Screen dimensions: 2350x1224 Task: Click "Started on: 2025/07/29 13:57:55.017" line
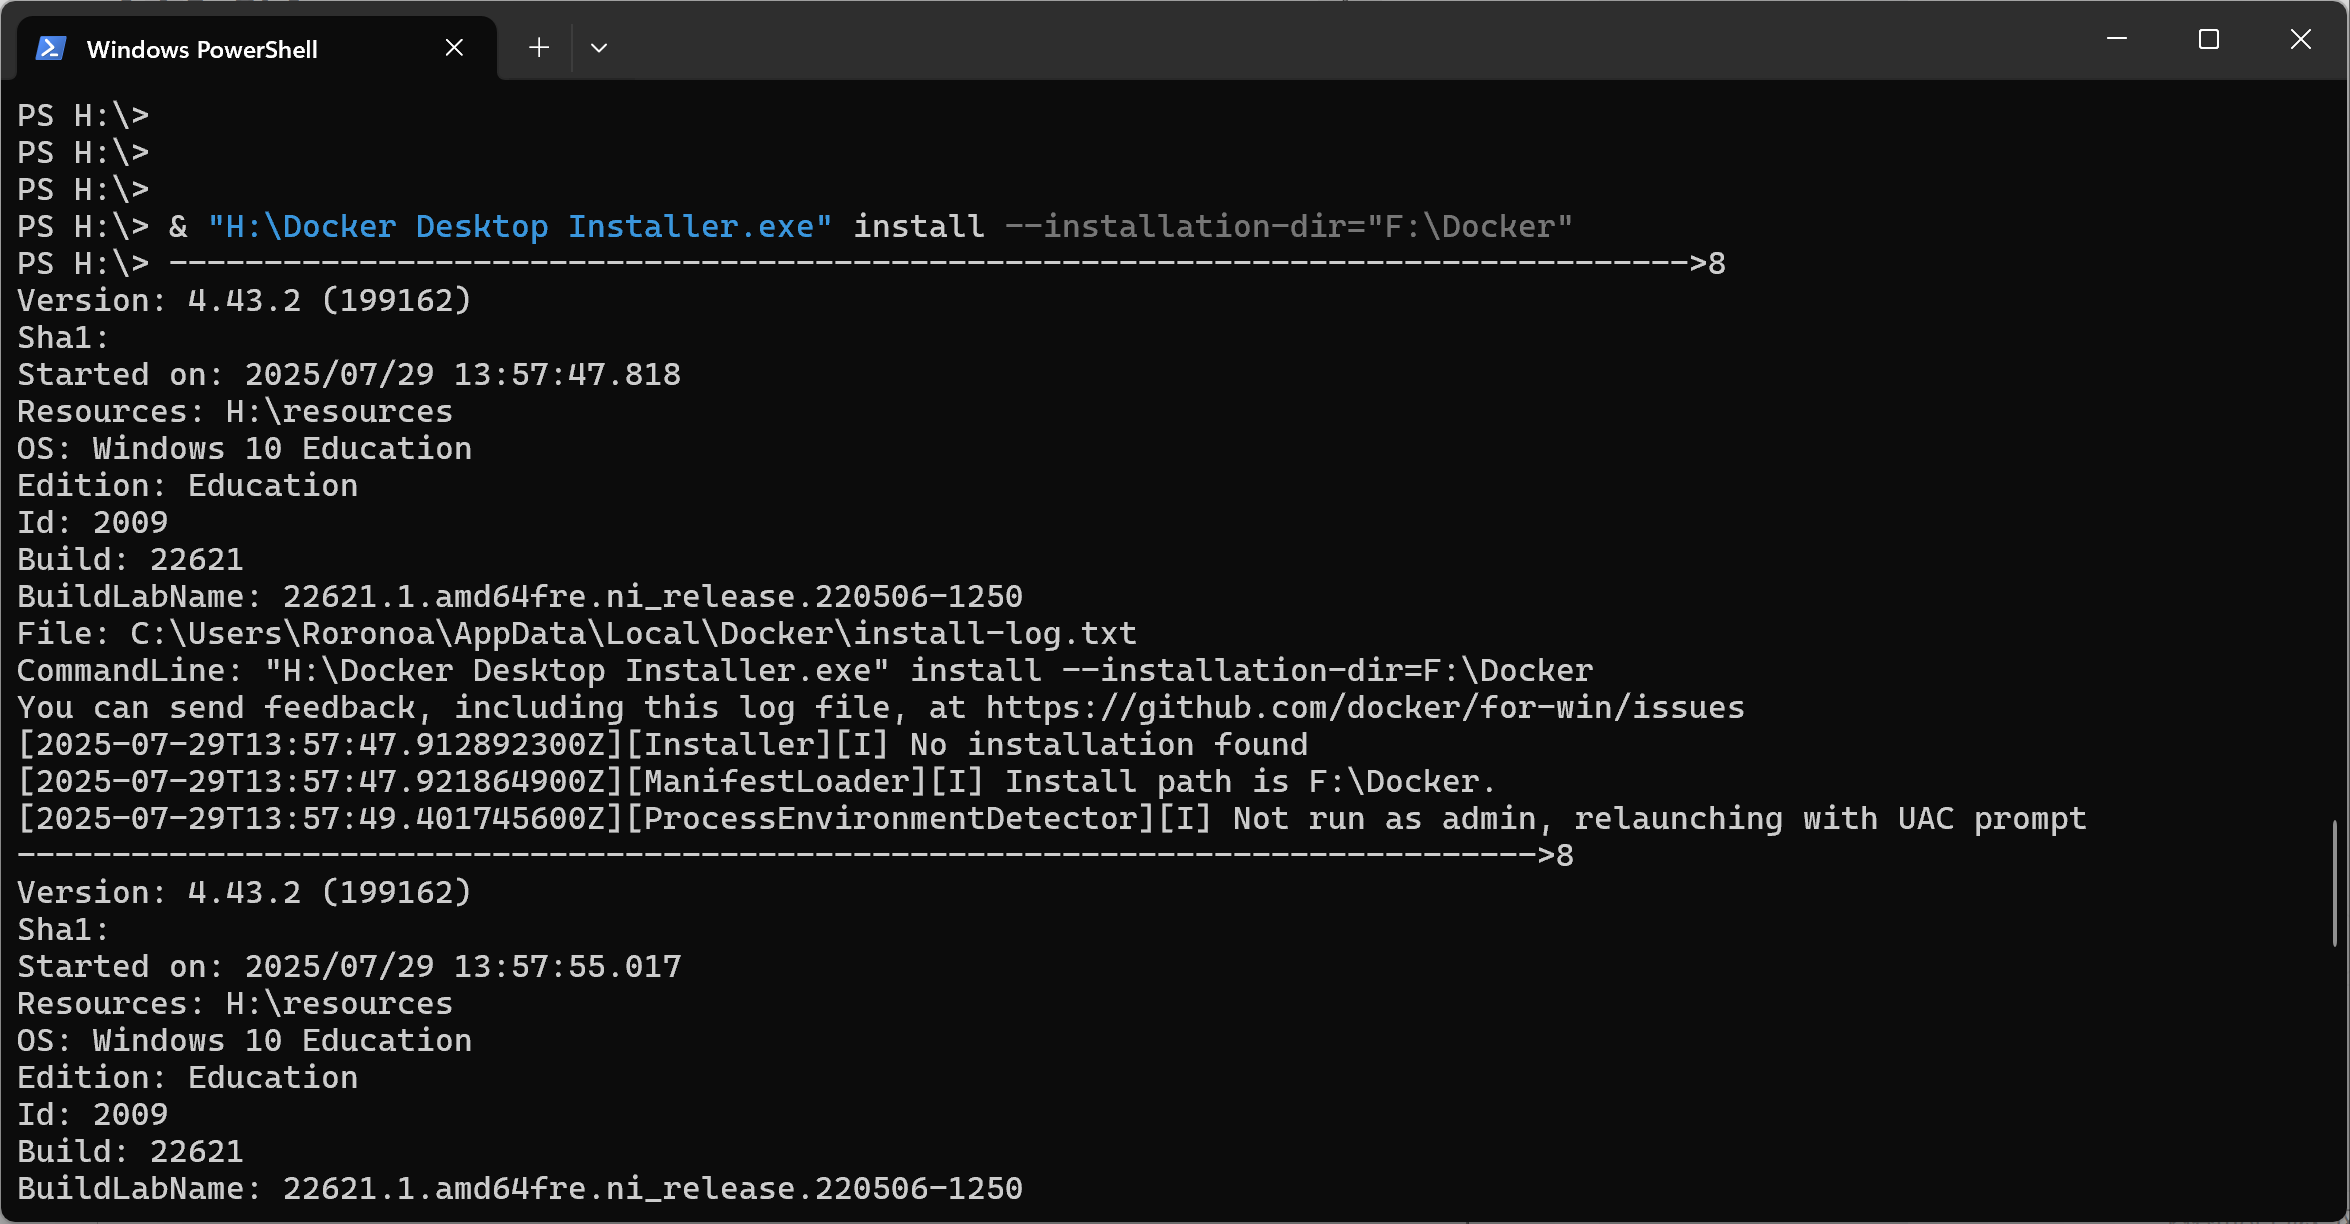[349, 966]
